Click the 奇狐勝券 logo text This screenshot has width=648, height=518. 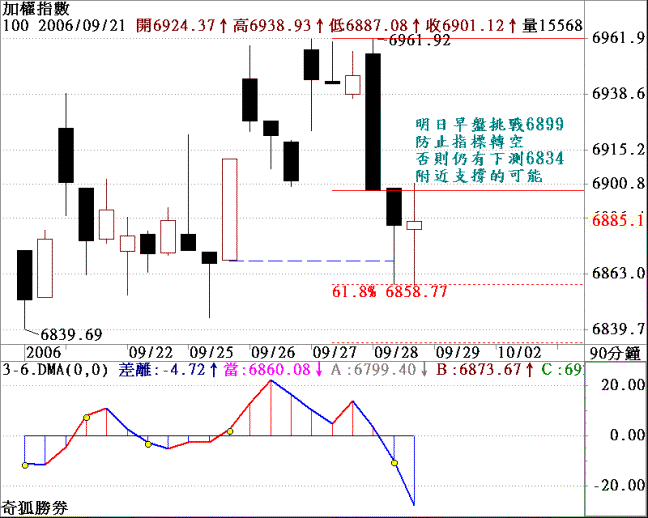click(x=32, y=507)
